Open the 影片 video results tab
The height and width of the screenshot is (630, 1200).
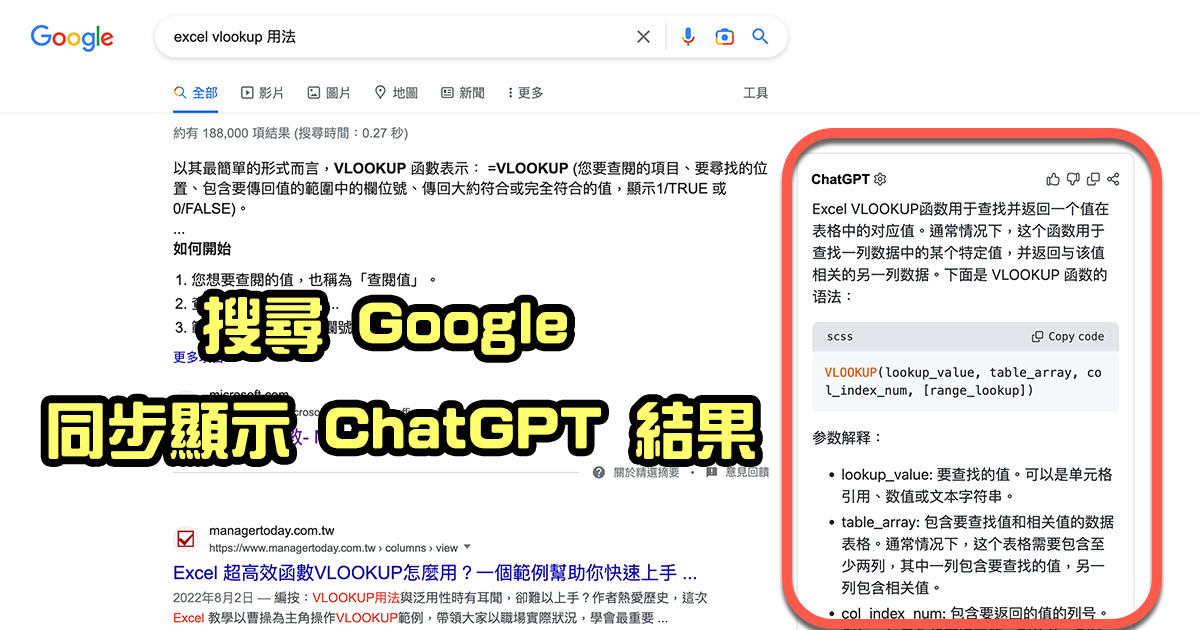point(263,92)
